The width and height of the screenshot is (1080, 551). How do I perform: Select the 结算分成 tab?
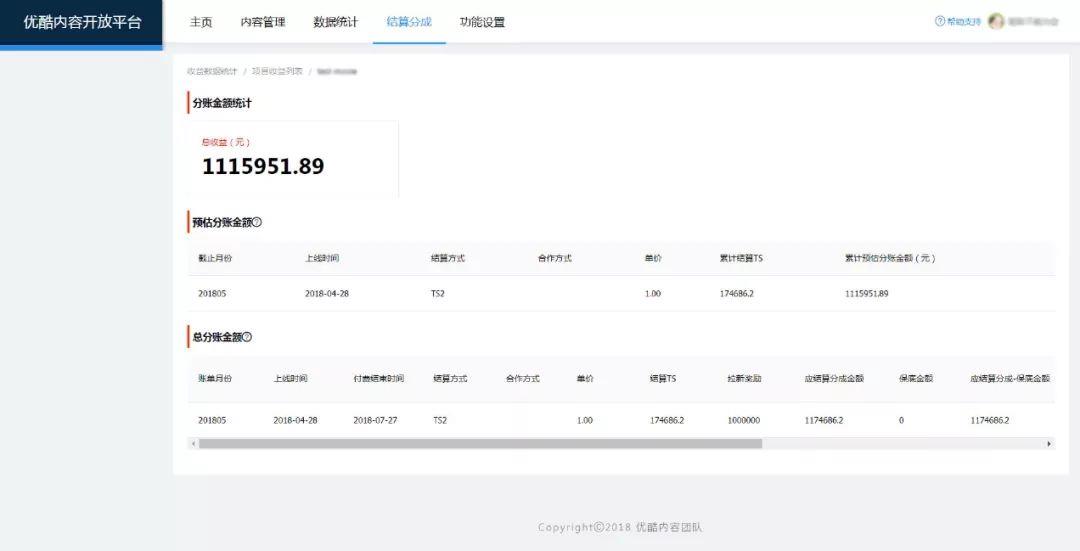click(409, 22)
